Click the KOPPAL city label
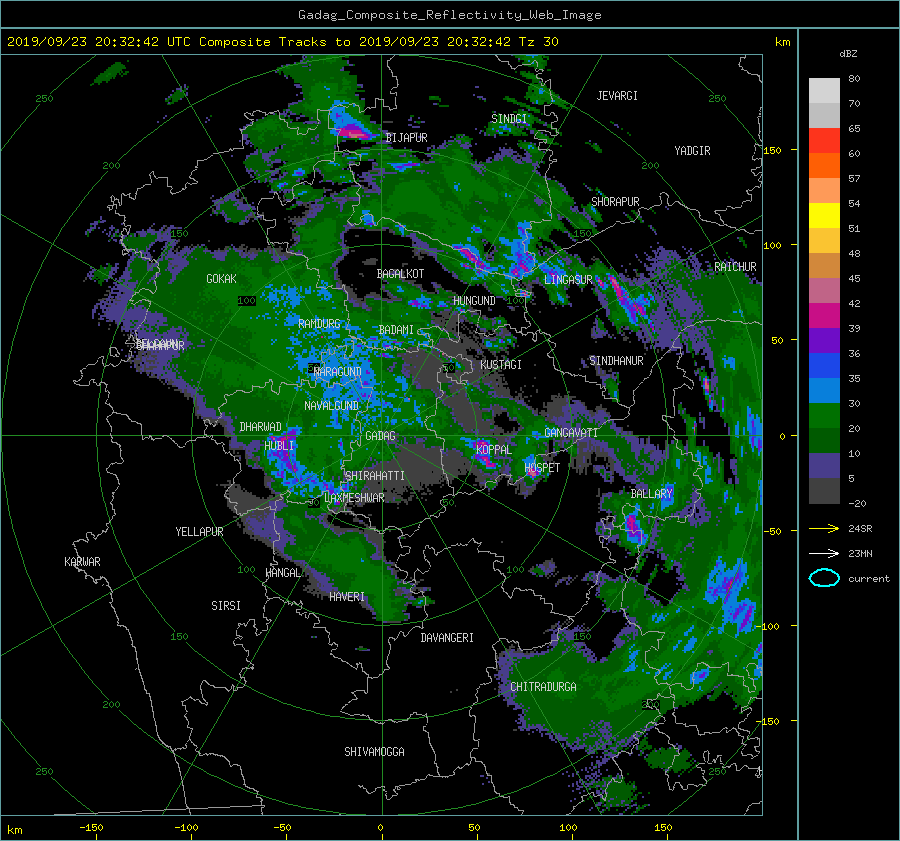The height and width of the screenshot is (841, 900). pyautogui.click(x=494, y=450)
